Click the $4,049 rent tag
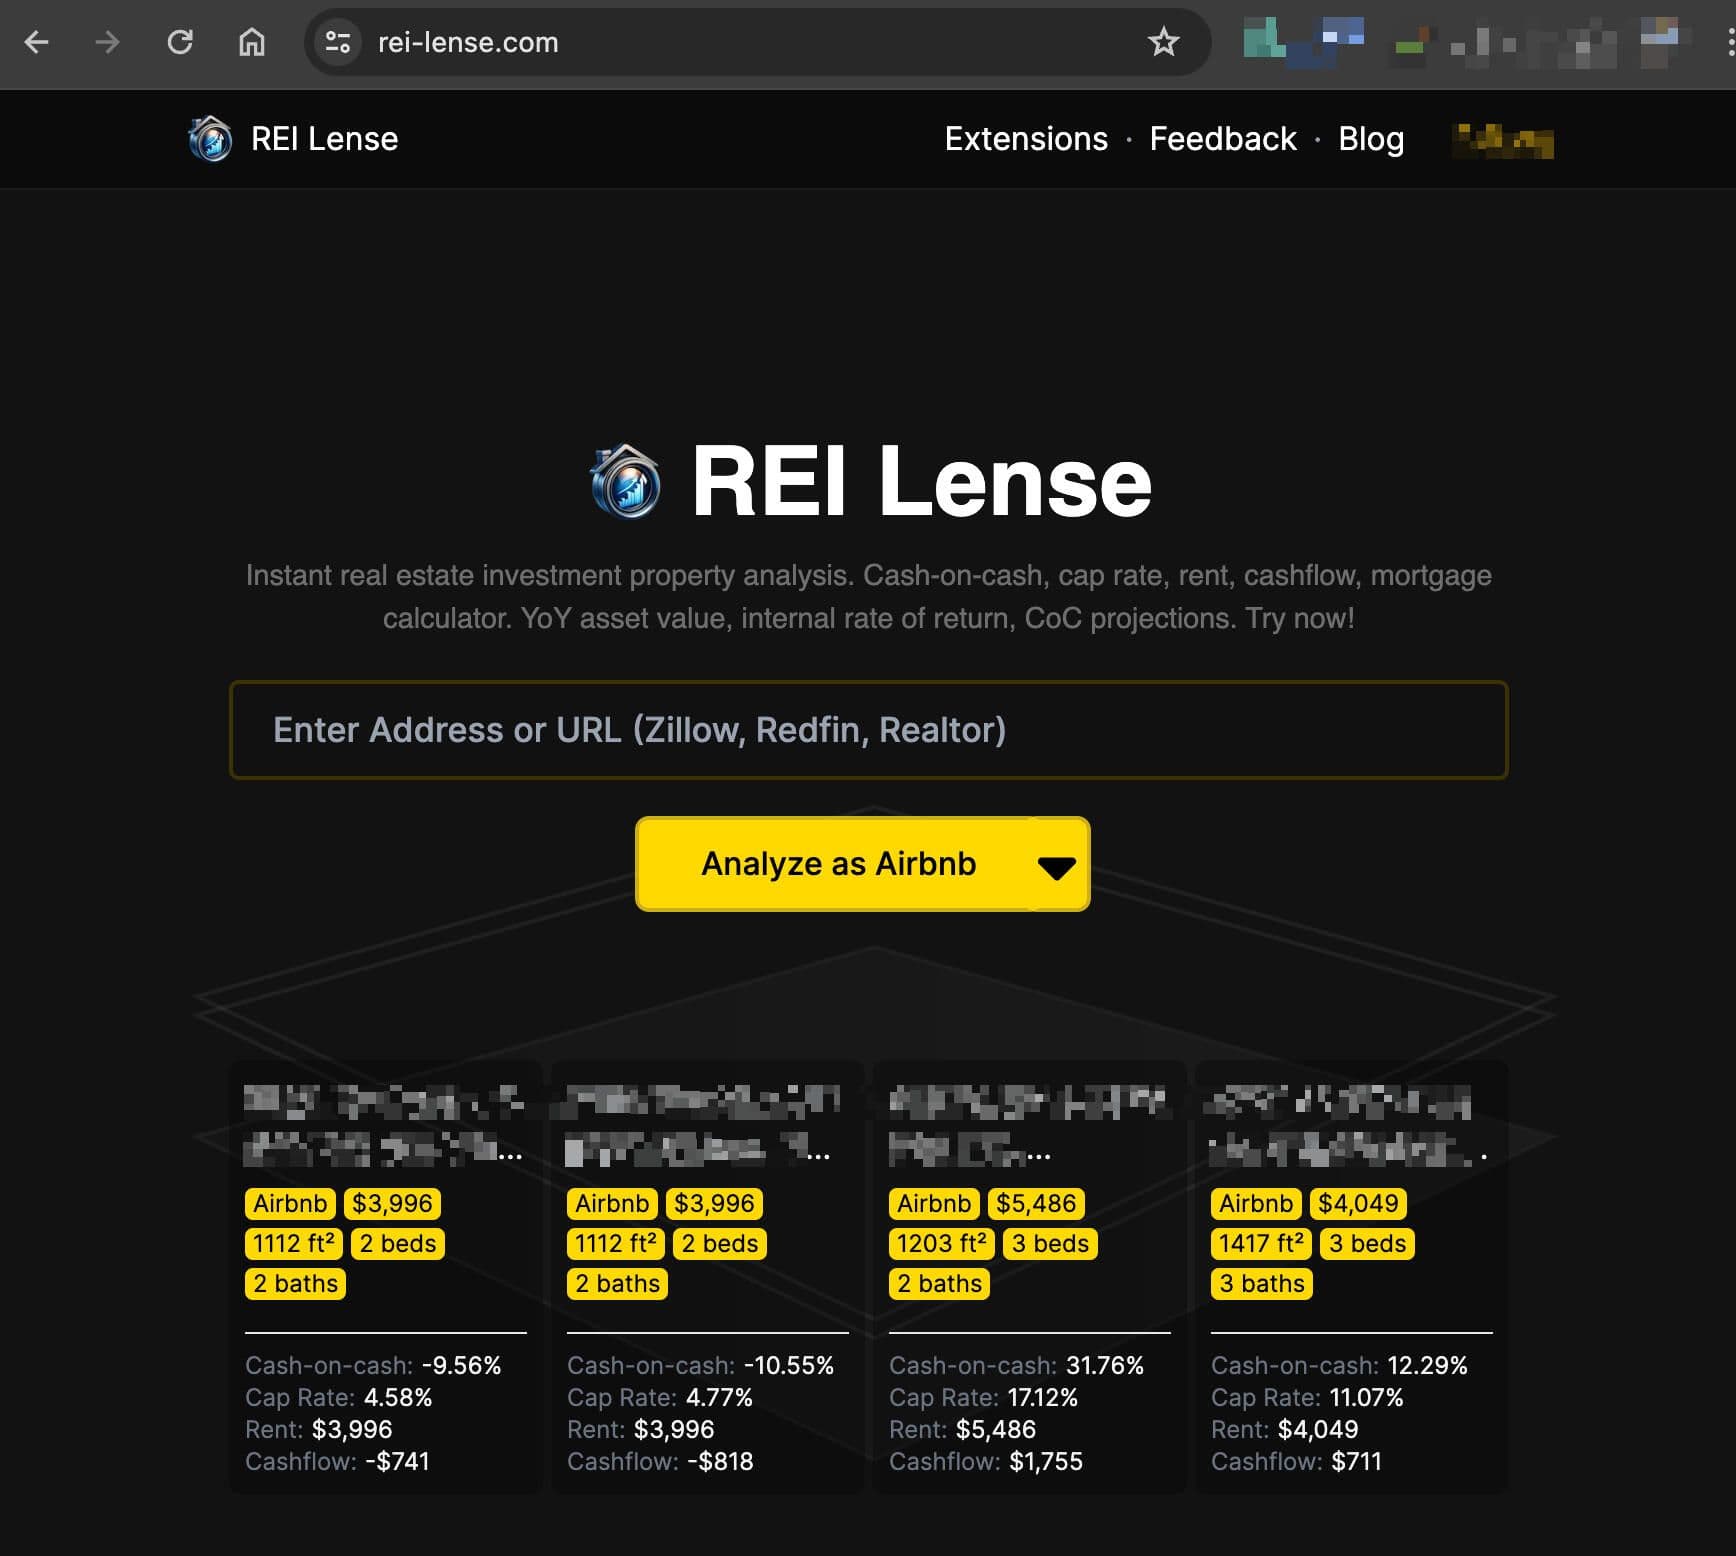Image resolution: width=1736 pixels, height=1556 pixels. click(1358, 1203)
